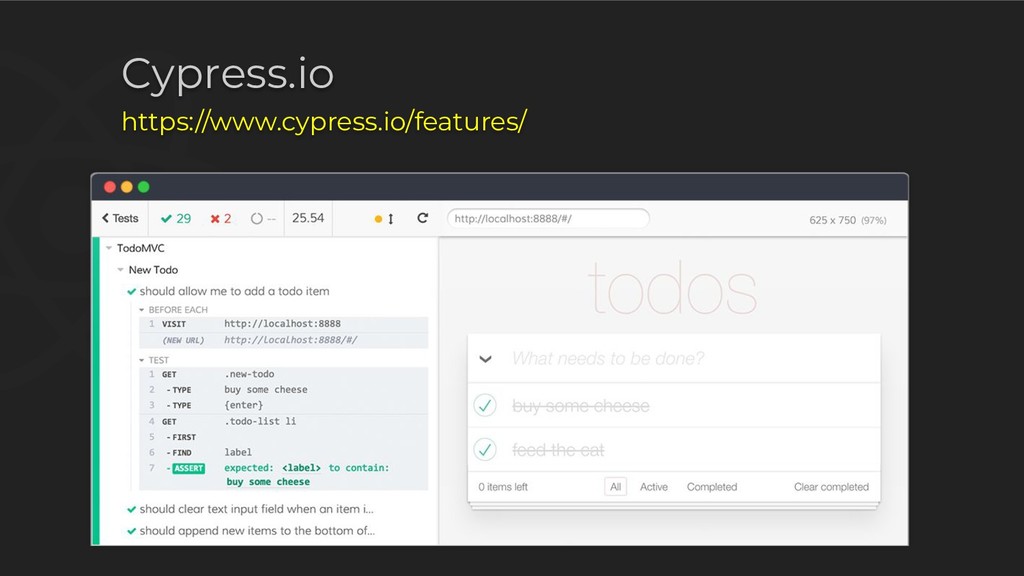Select the GET .new-todo command
This screenshot has width=1024, height=576.
283,374
